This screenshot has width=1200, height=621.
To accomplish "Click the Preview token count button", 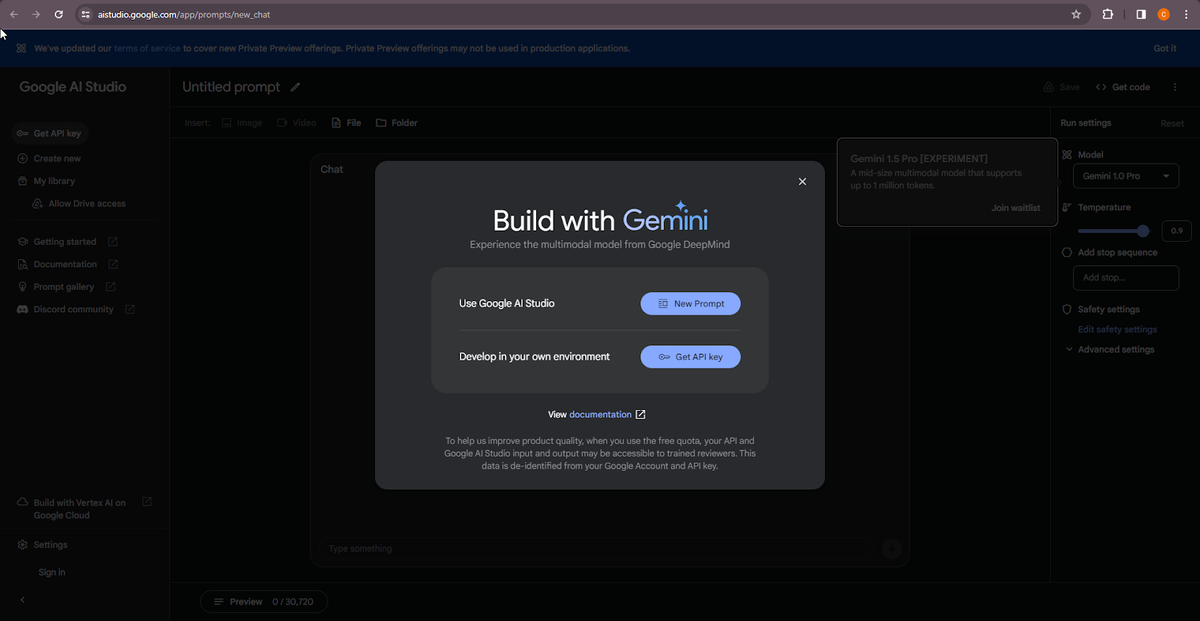I will click(264, 602).
